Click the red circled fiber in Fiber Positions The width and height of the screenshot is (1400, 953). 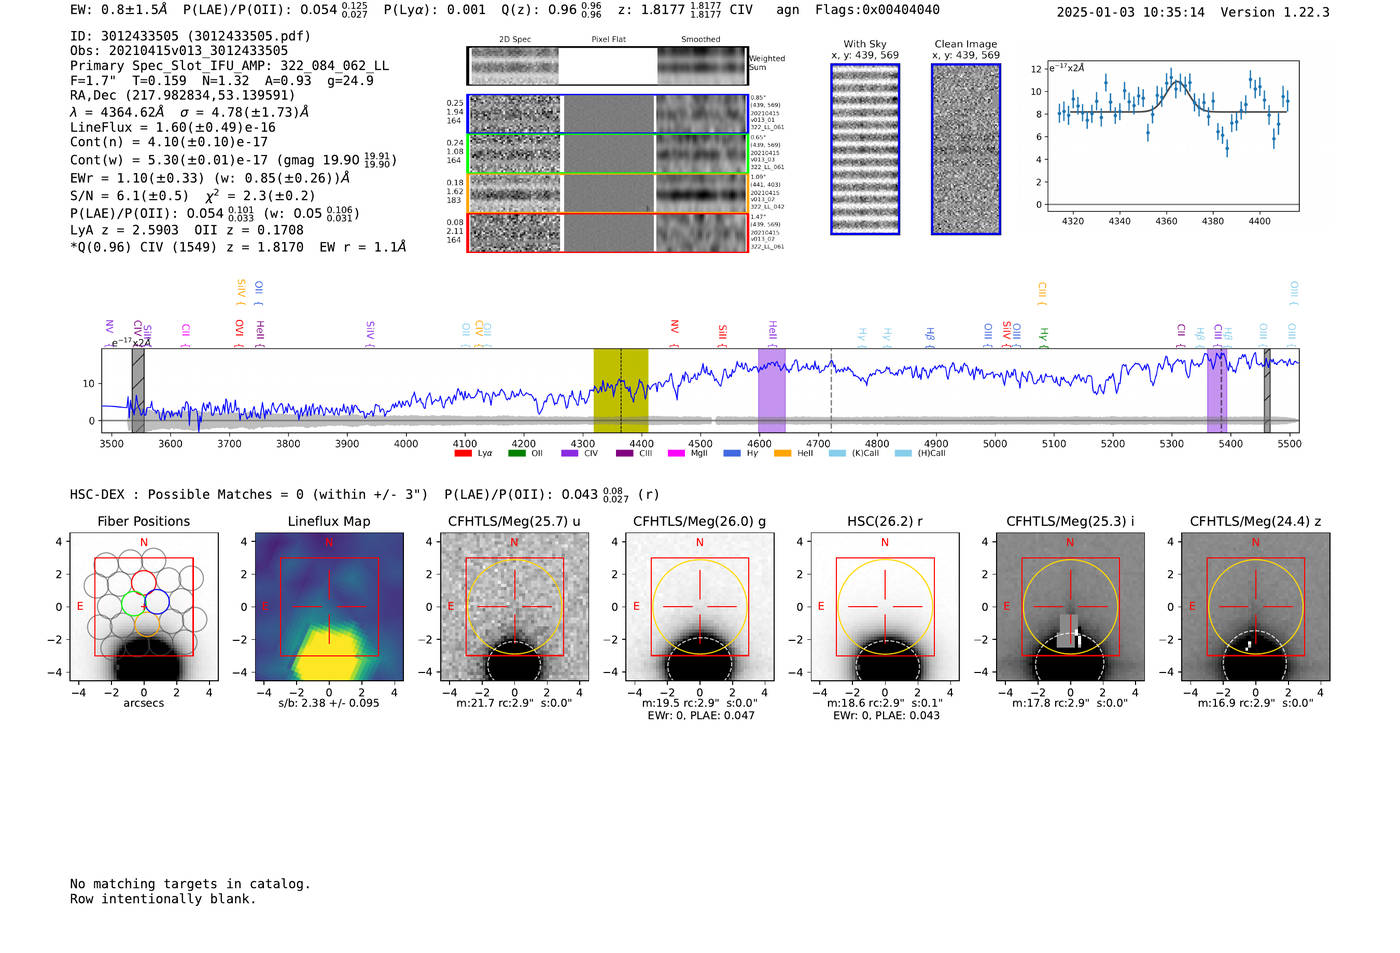pyautogui.click(x=143, y=582)
